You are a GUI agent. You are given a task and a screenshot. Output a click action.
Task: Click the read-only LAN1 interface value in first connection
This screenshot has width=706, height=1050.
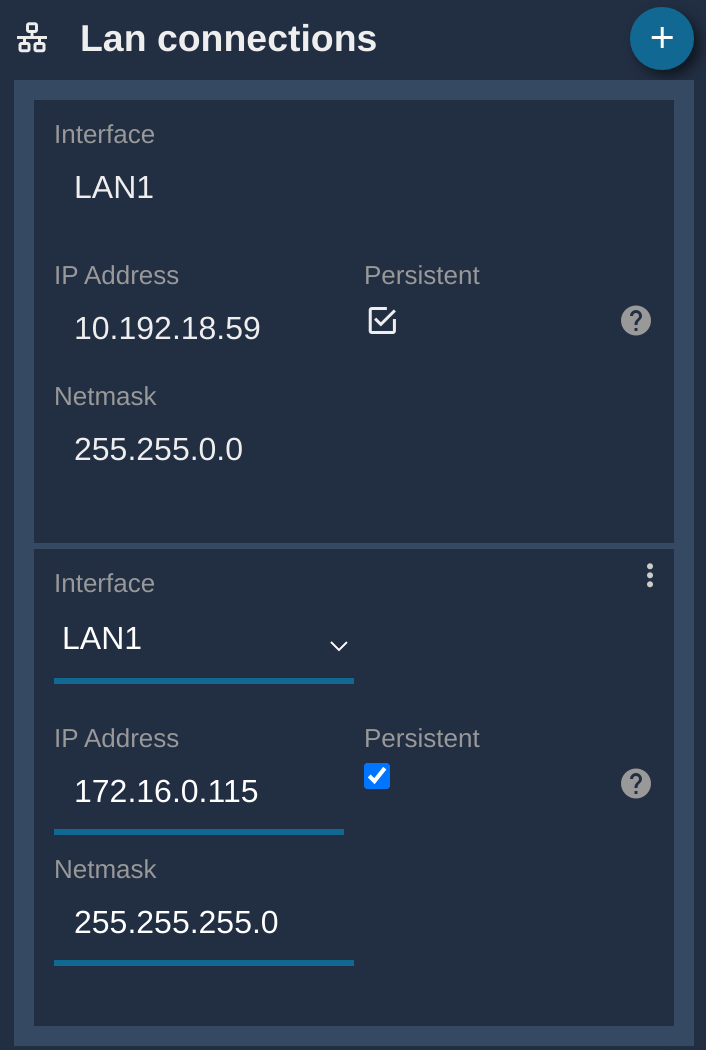pos(114,187)
